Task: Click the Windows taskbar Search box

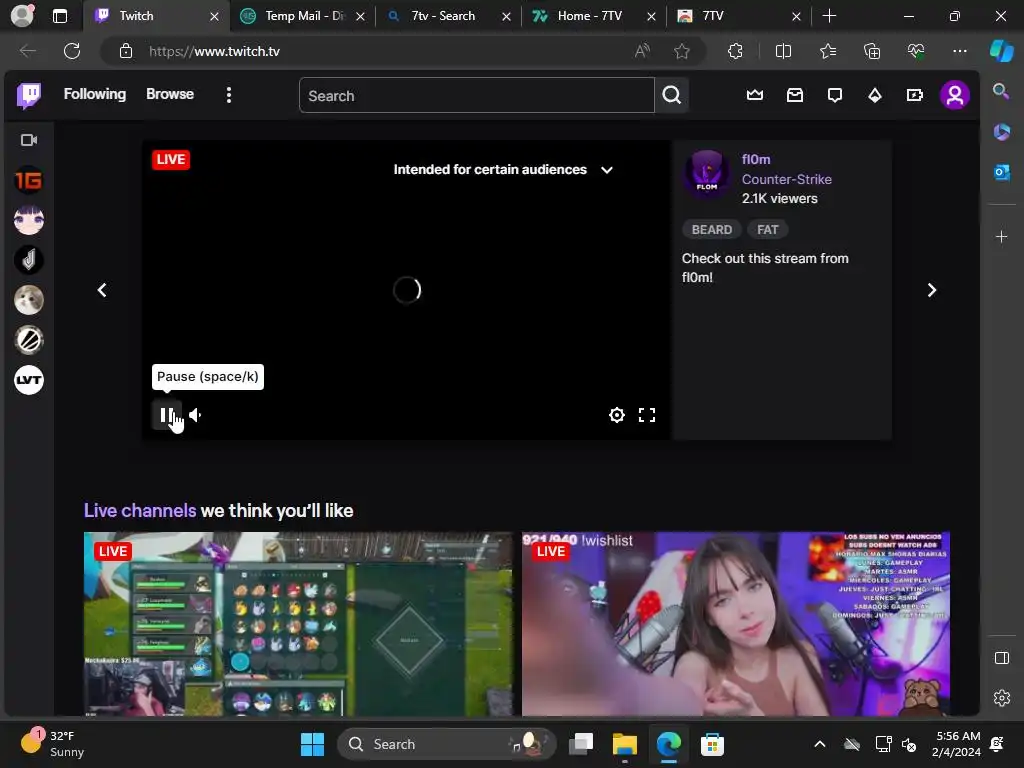Action: point(447,744)
